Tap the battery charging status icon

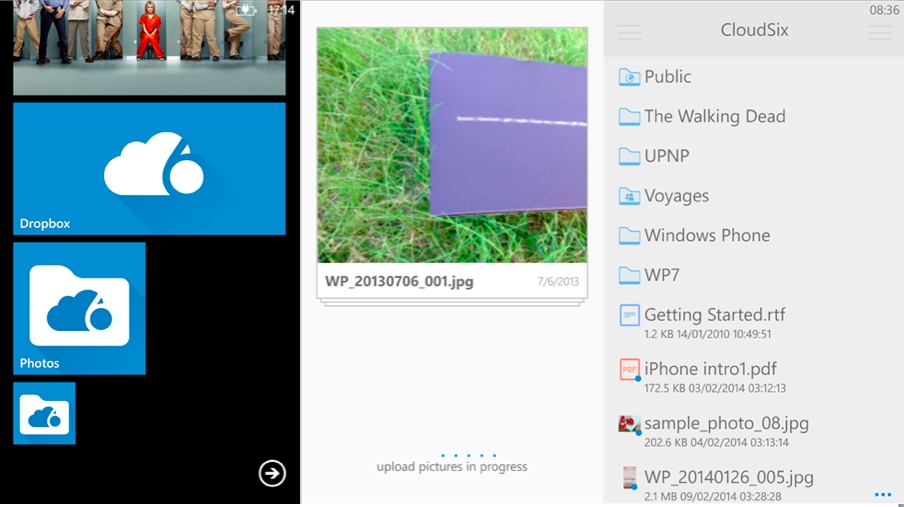point(247,10)
